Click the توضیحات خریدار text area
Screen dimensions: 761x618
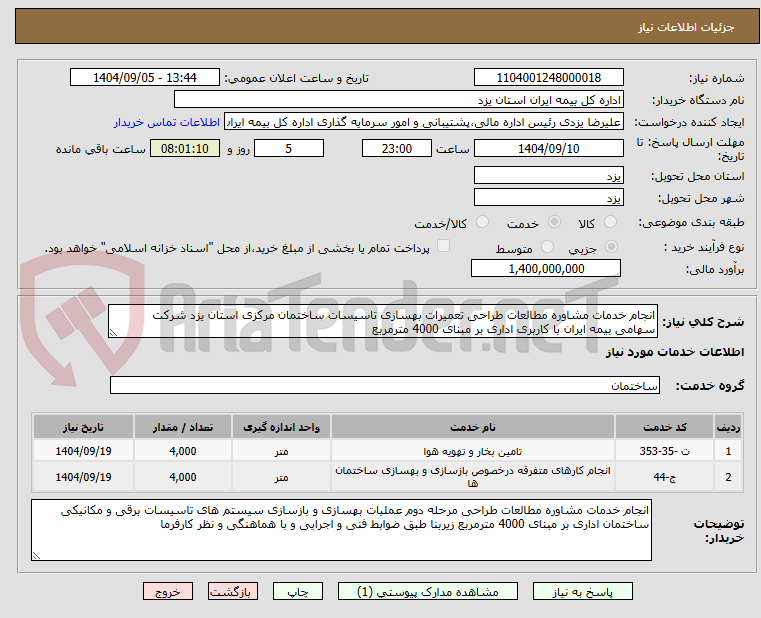[x=341, y=530]
